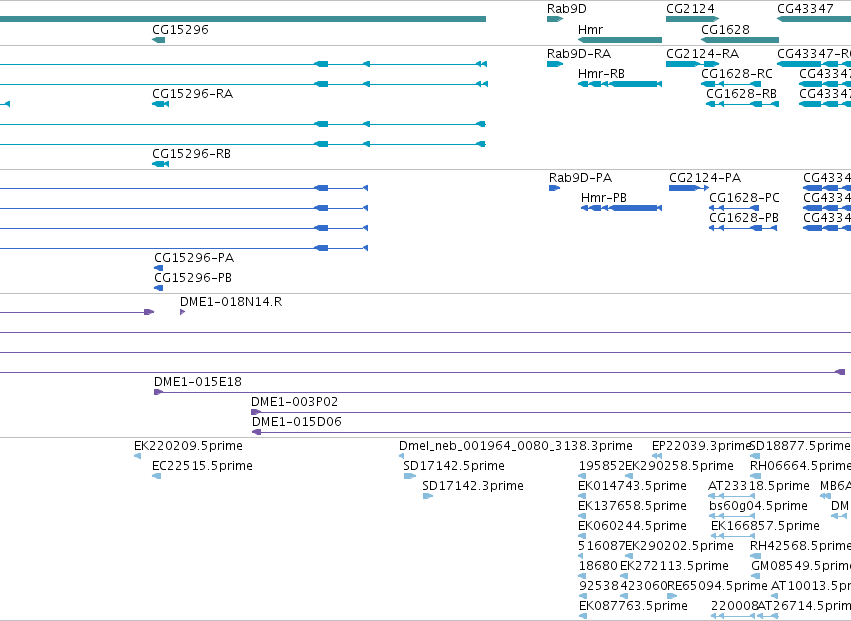Click the Hmr gene bar

click(x=620, y=40)
